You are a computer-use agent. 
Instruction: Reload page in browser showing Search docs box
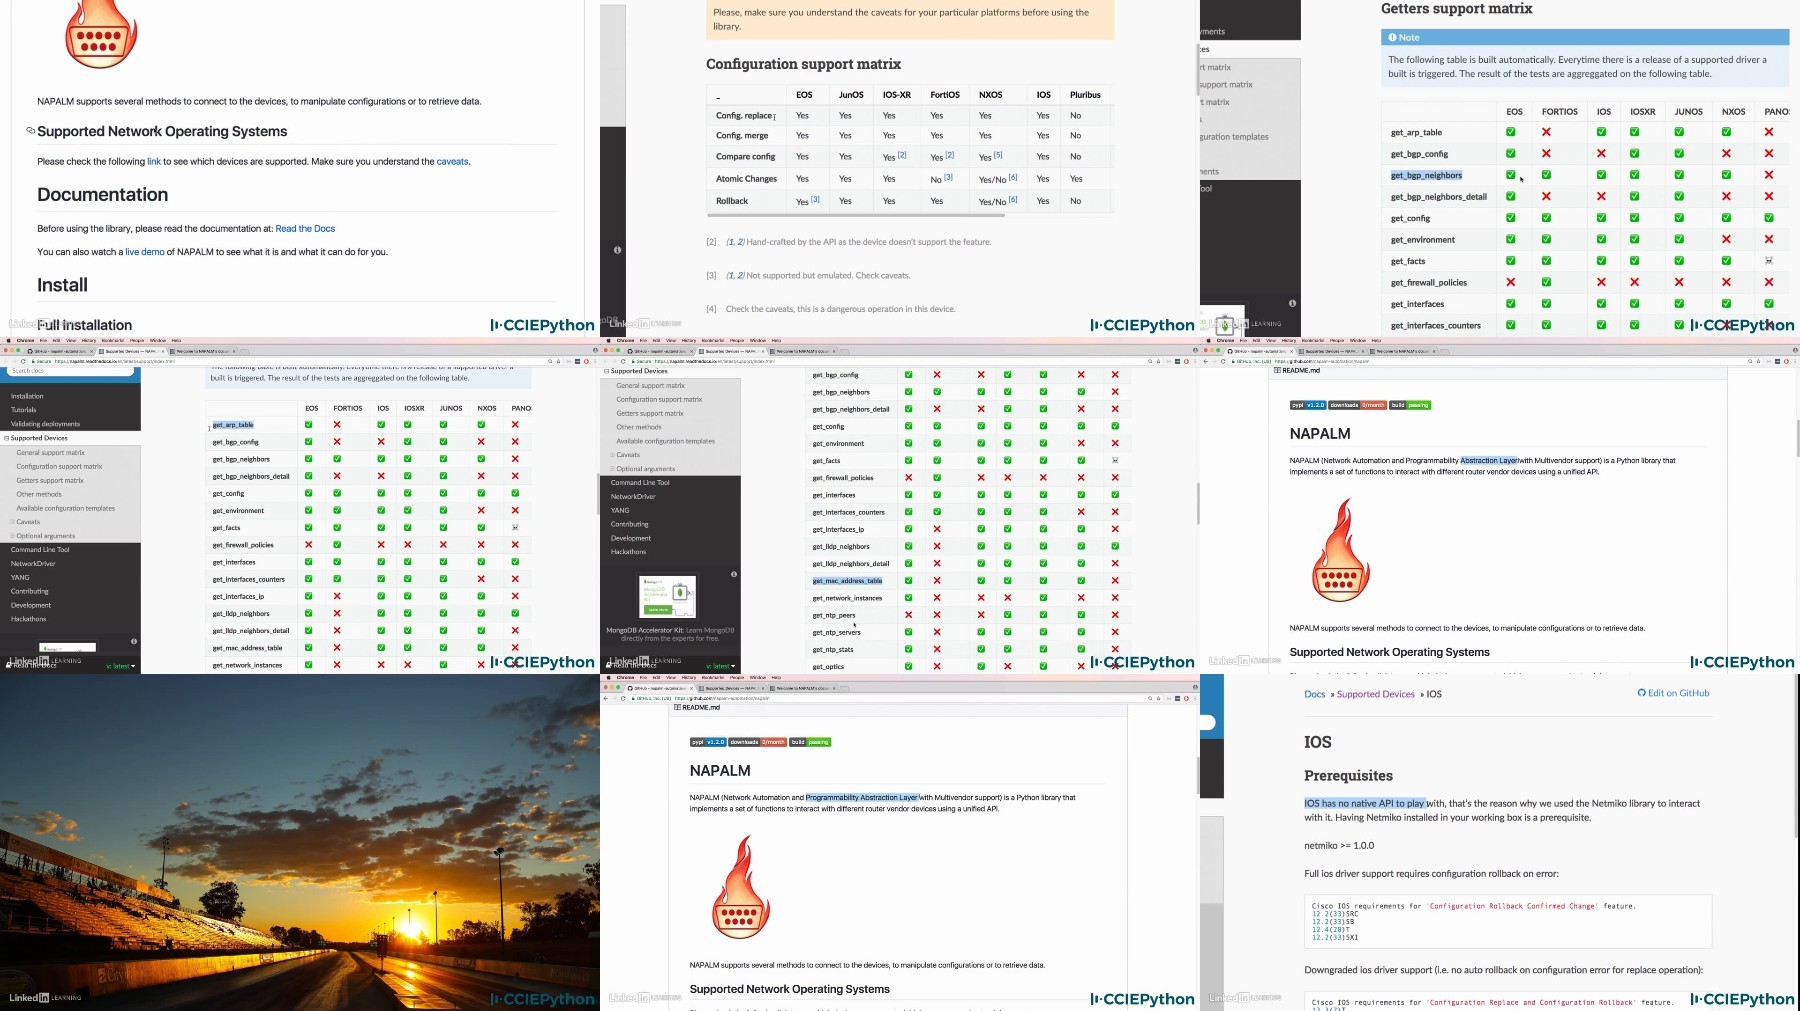click(23, 361)
